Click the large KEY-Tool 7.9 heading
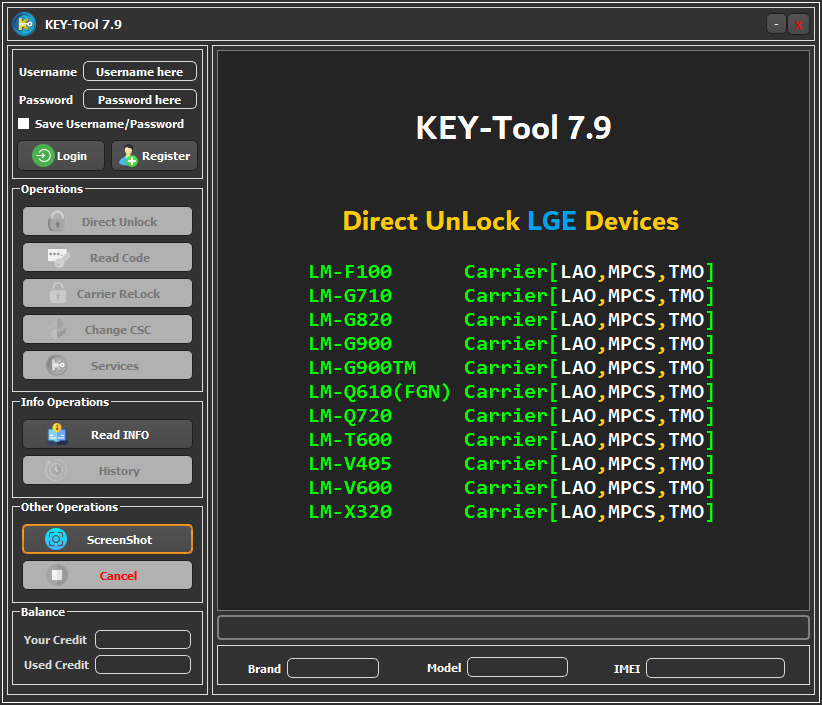This screenshot has width=822, height=705. tap(513, 127)
